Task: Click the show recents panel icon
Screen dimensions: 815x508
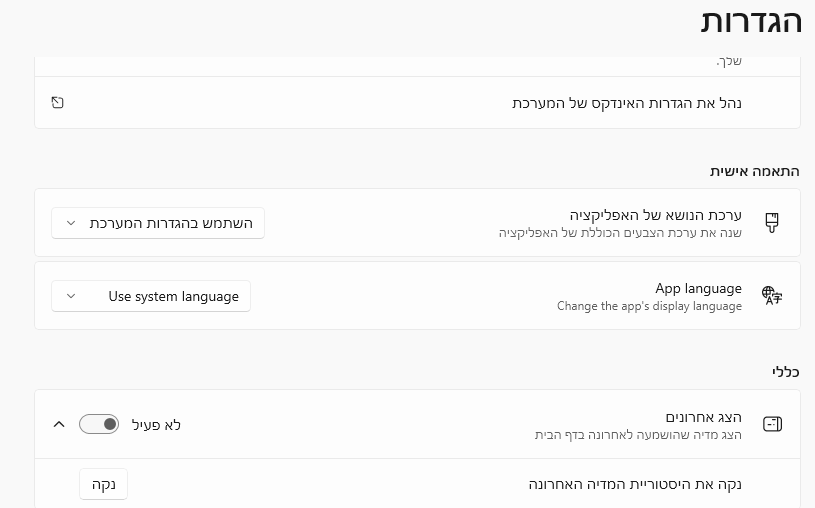Action: click(x=772, y=424)
